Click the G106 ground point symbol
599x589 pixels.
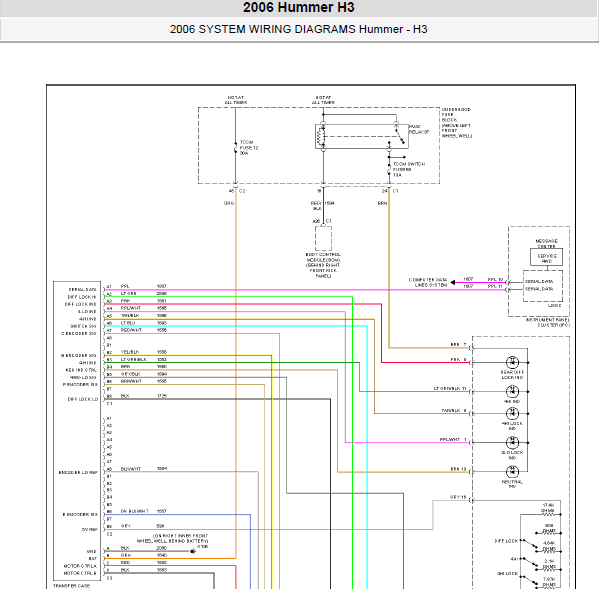click(193, 551)
